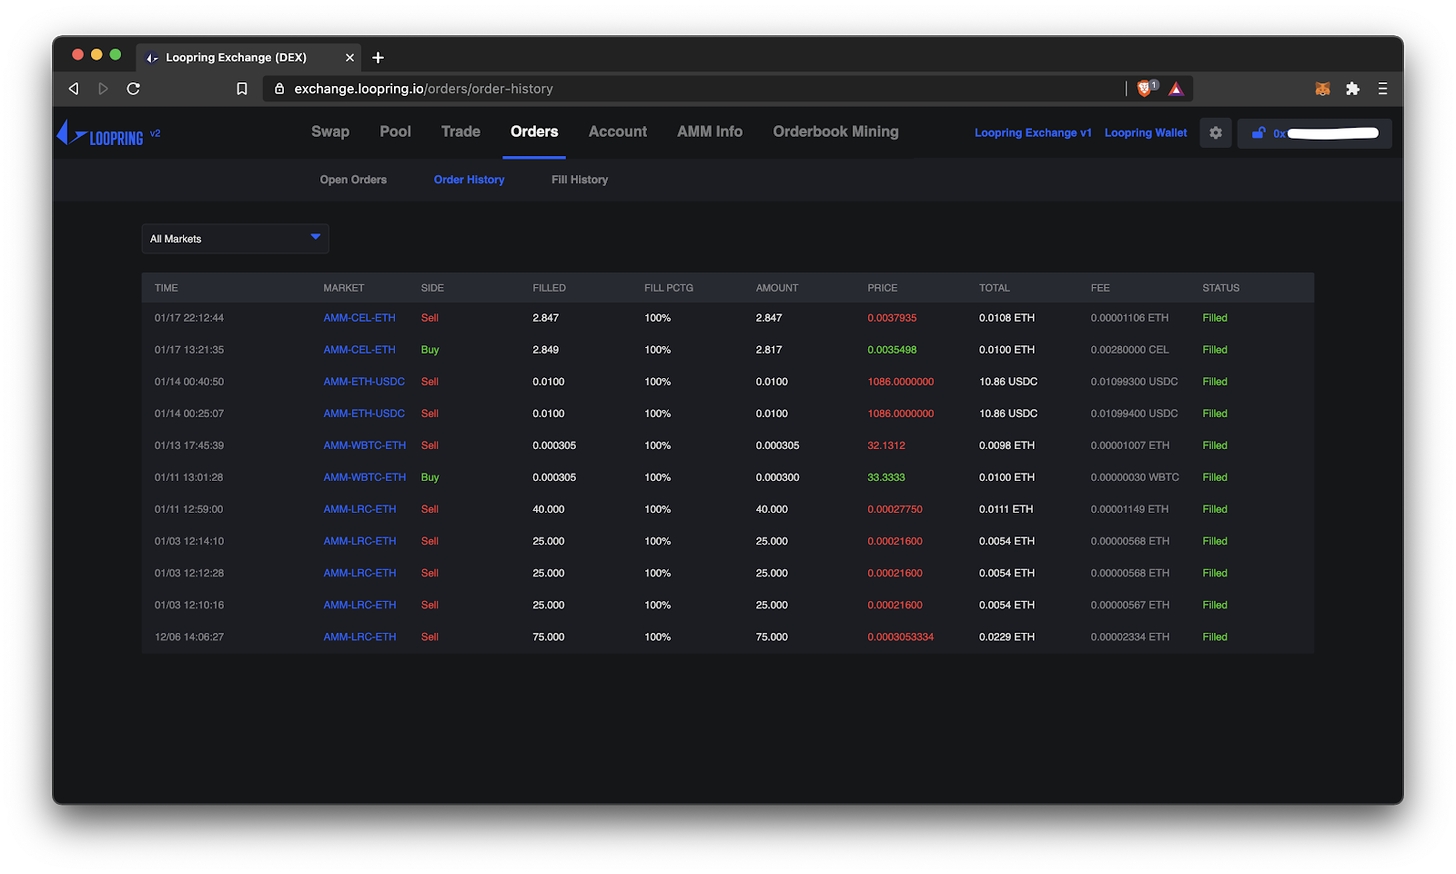1456x874 pixels.
Task: Click the wallet address account button
Action: [1315, 133]
